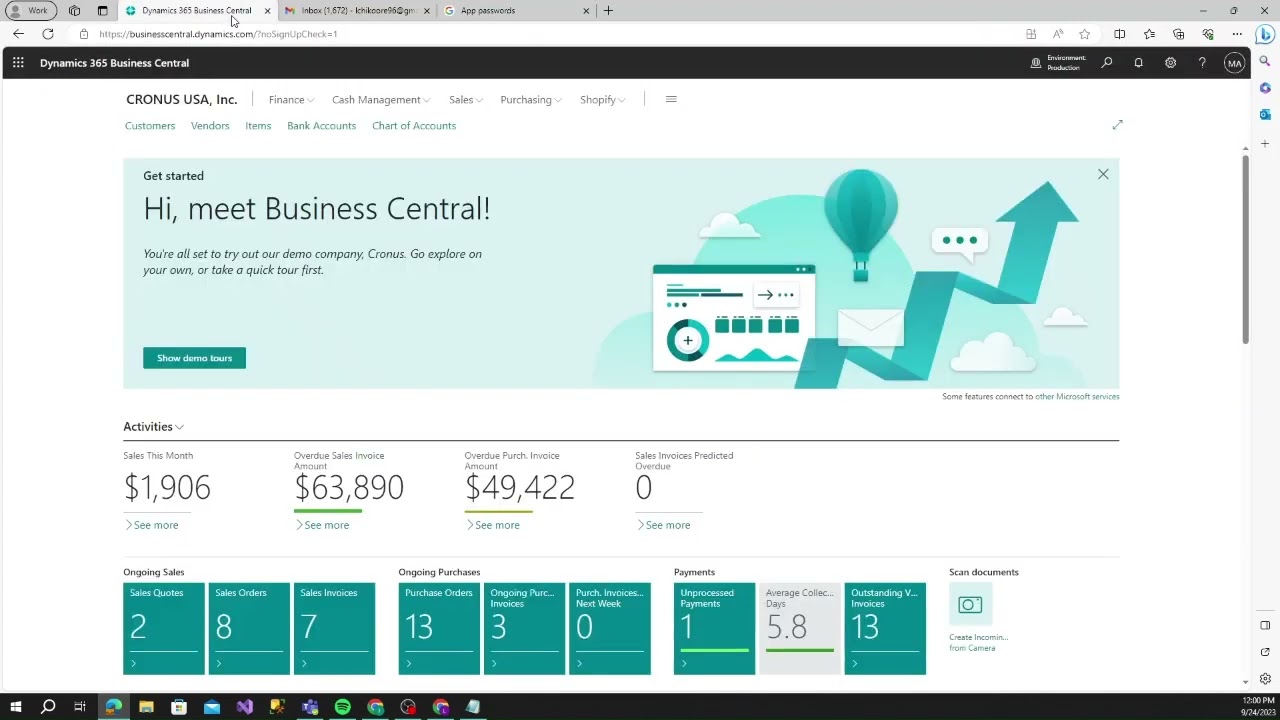Open See more under Sales Invoices Predicted Overdue
This screenshot has width=1280, height=720.
tap(663, 525)
